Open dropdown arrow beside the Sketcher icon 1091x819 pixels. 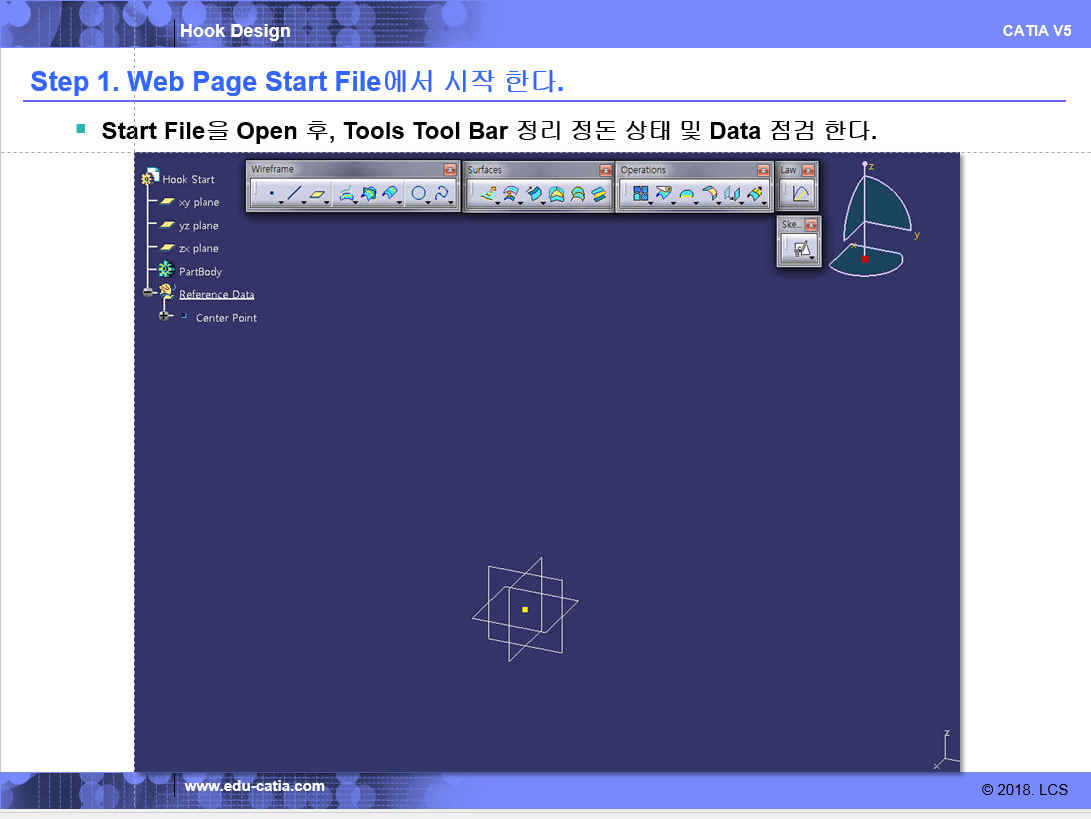pos(812,259)
